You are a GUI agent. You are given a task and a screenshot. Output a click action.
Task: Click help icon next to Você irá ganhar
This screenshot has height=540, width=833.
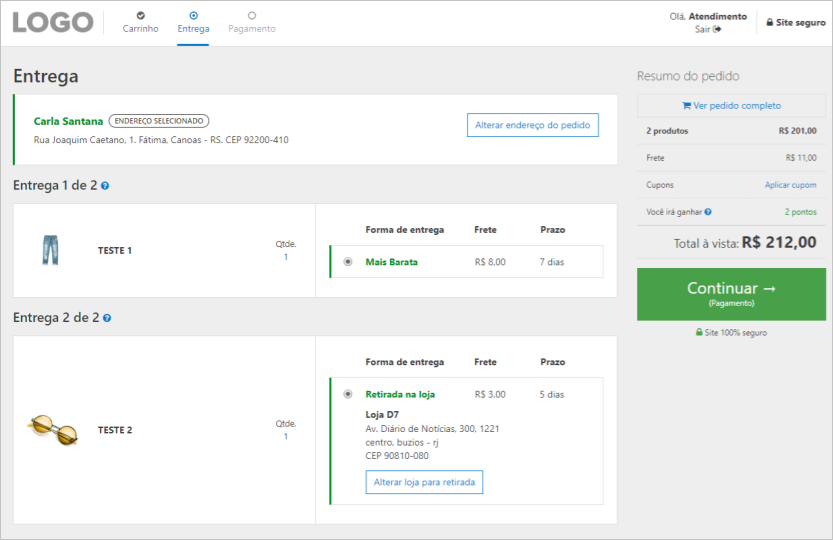click(708, 212)
